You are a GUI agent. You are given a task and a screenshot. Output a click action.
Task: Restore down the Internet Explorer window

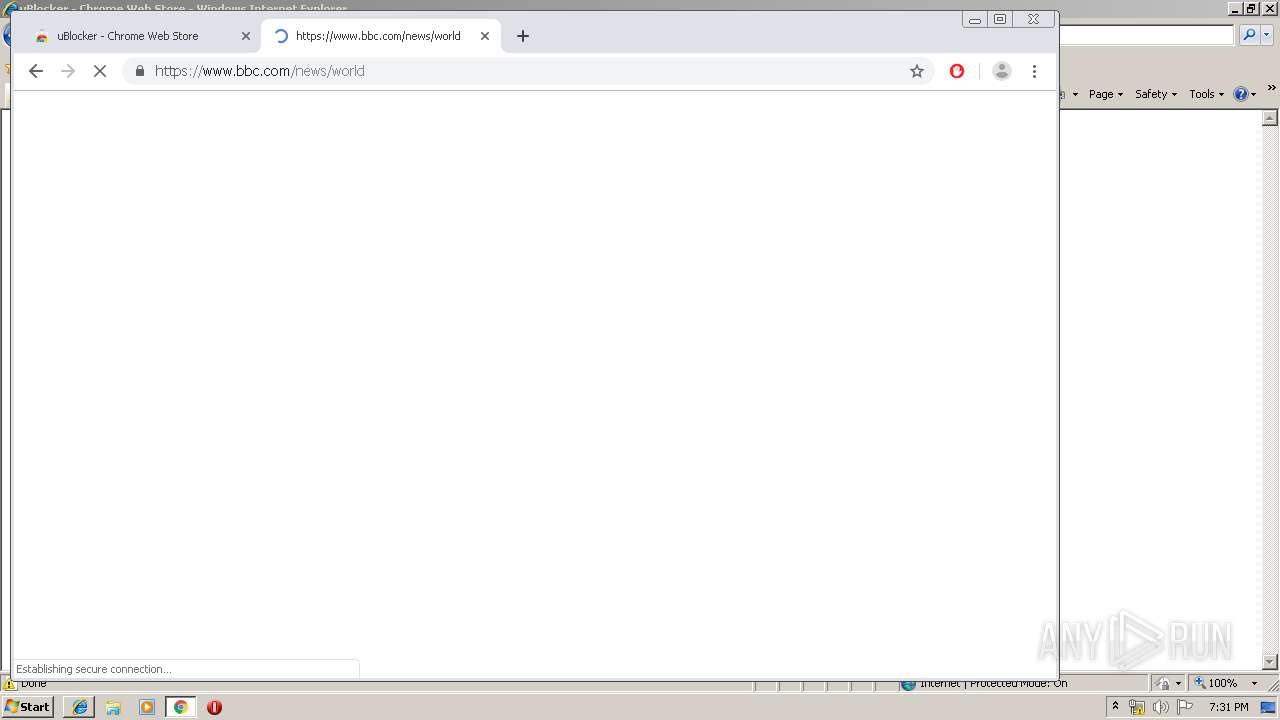tap(1251, 8)
